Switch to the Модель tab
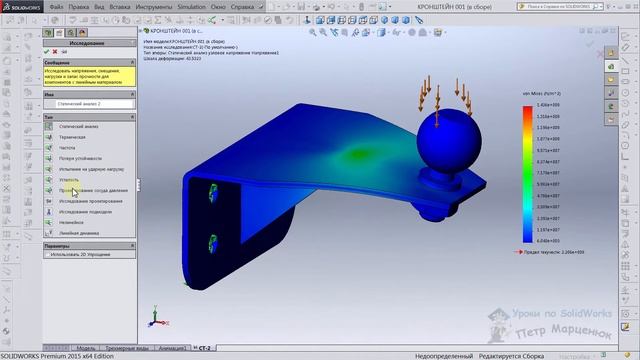 [x=86, y=348]
